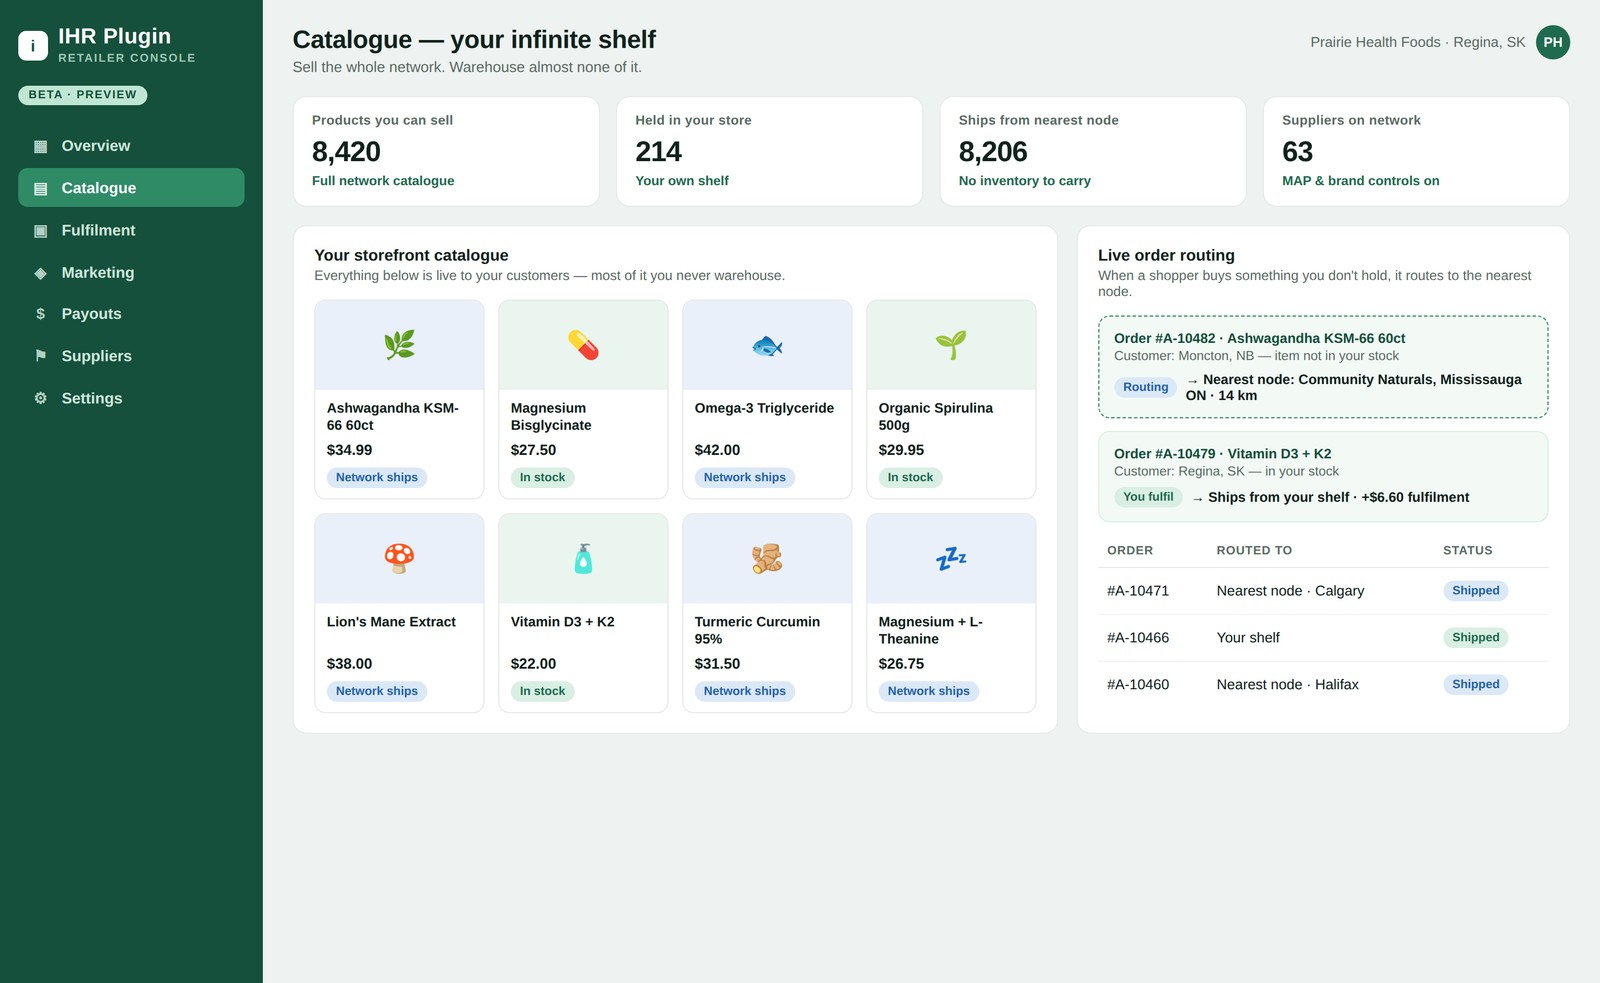The width and height of the screenshot is (1600, 983).
Task: Click Nearest node · Halifax cell
Action: coord(1287,685)
